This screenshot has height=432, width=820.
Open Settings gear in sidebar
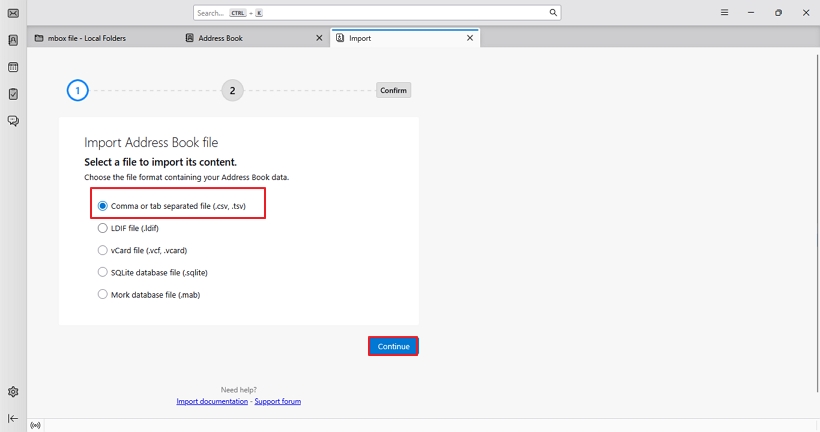13,392
